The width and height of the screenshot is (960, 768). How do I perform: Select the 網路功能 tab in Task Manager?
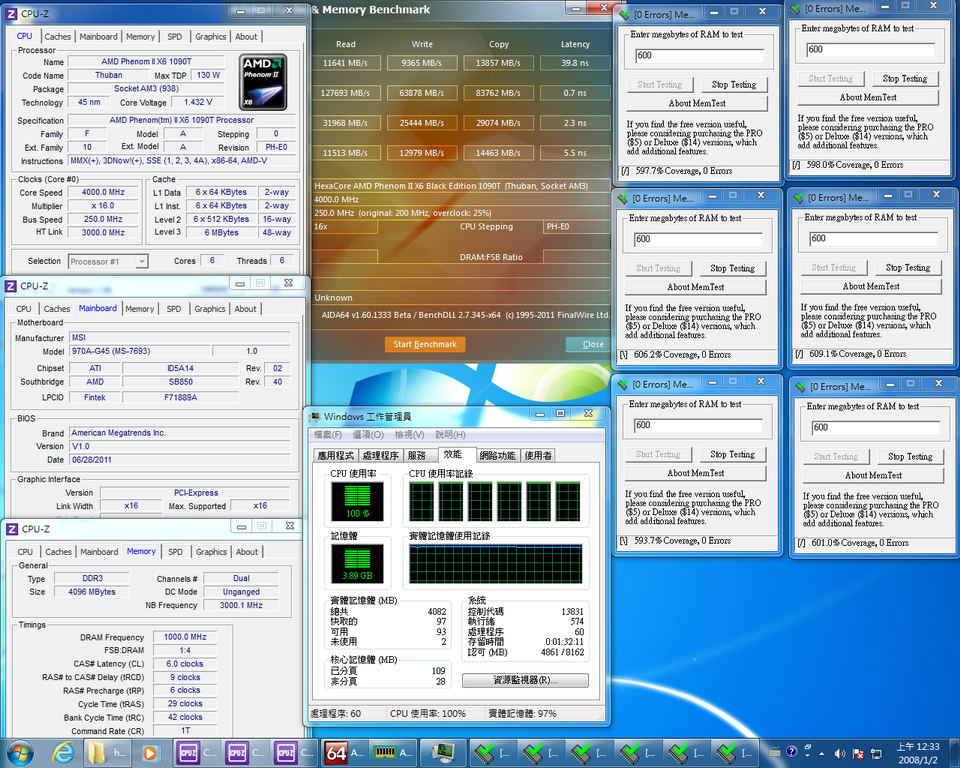click(498, 456)
